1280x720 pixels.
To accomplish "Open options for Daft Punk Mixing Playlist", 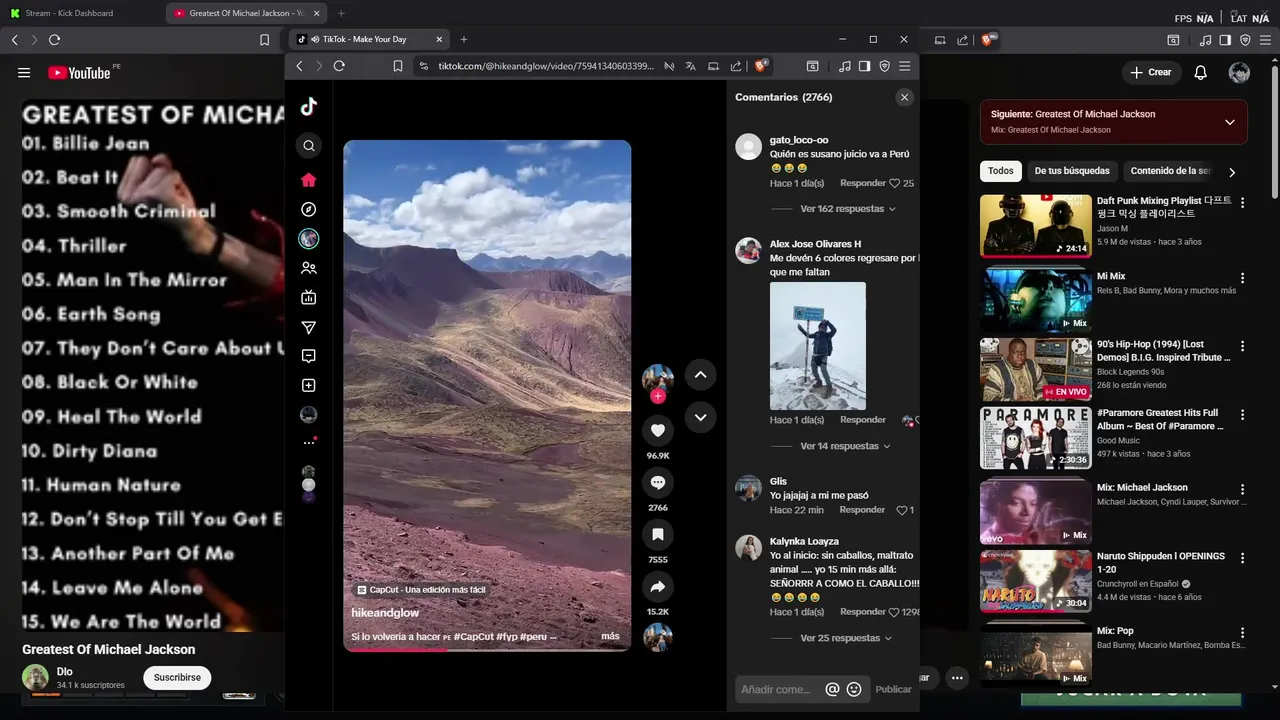I will [x=1242, y=203].
